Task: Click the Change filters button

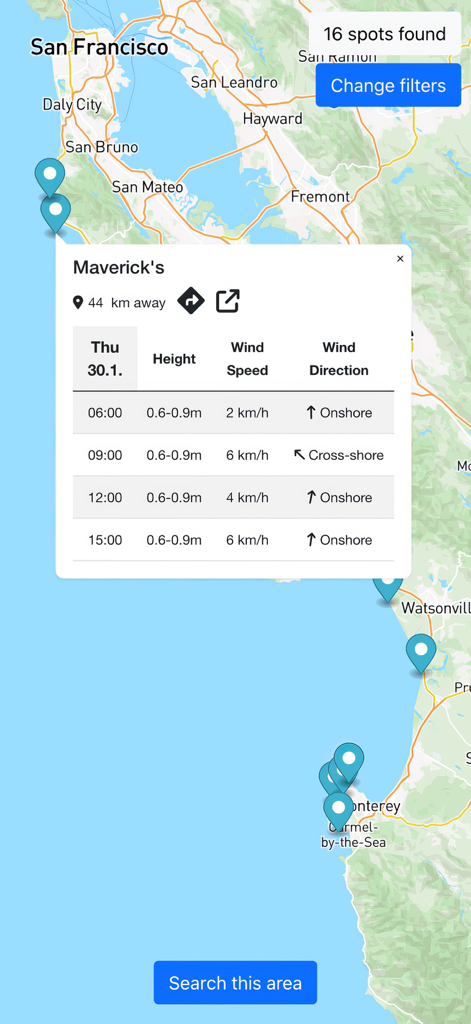Action: tap(388, 86)
